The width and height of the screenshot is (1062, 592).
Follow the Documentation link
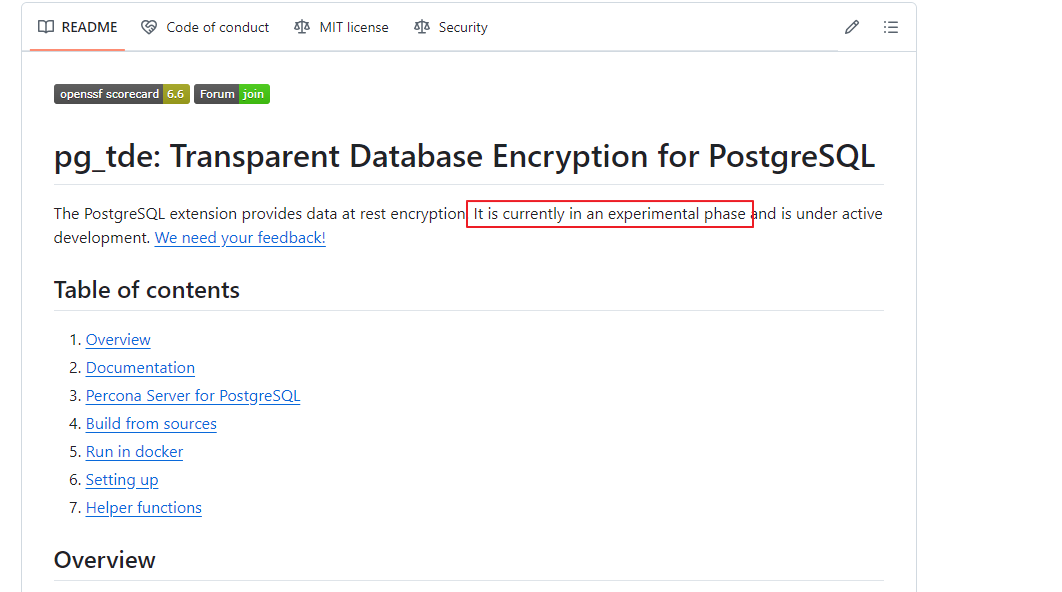pos(140,368)
